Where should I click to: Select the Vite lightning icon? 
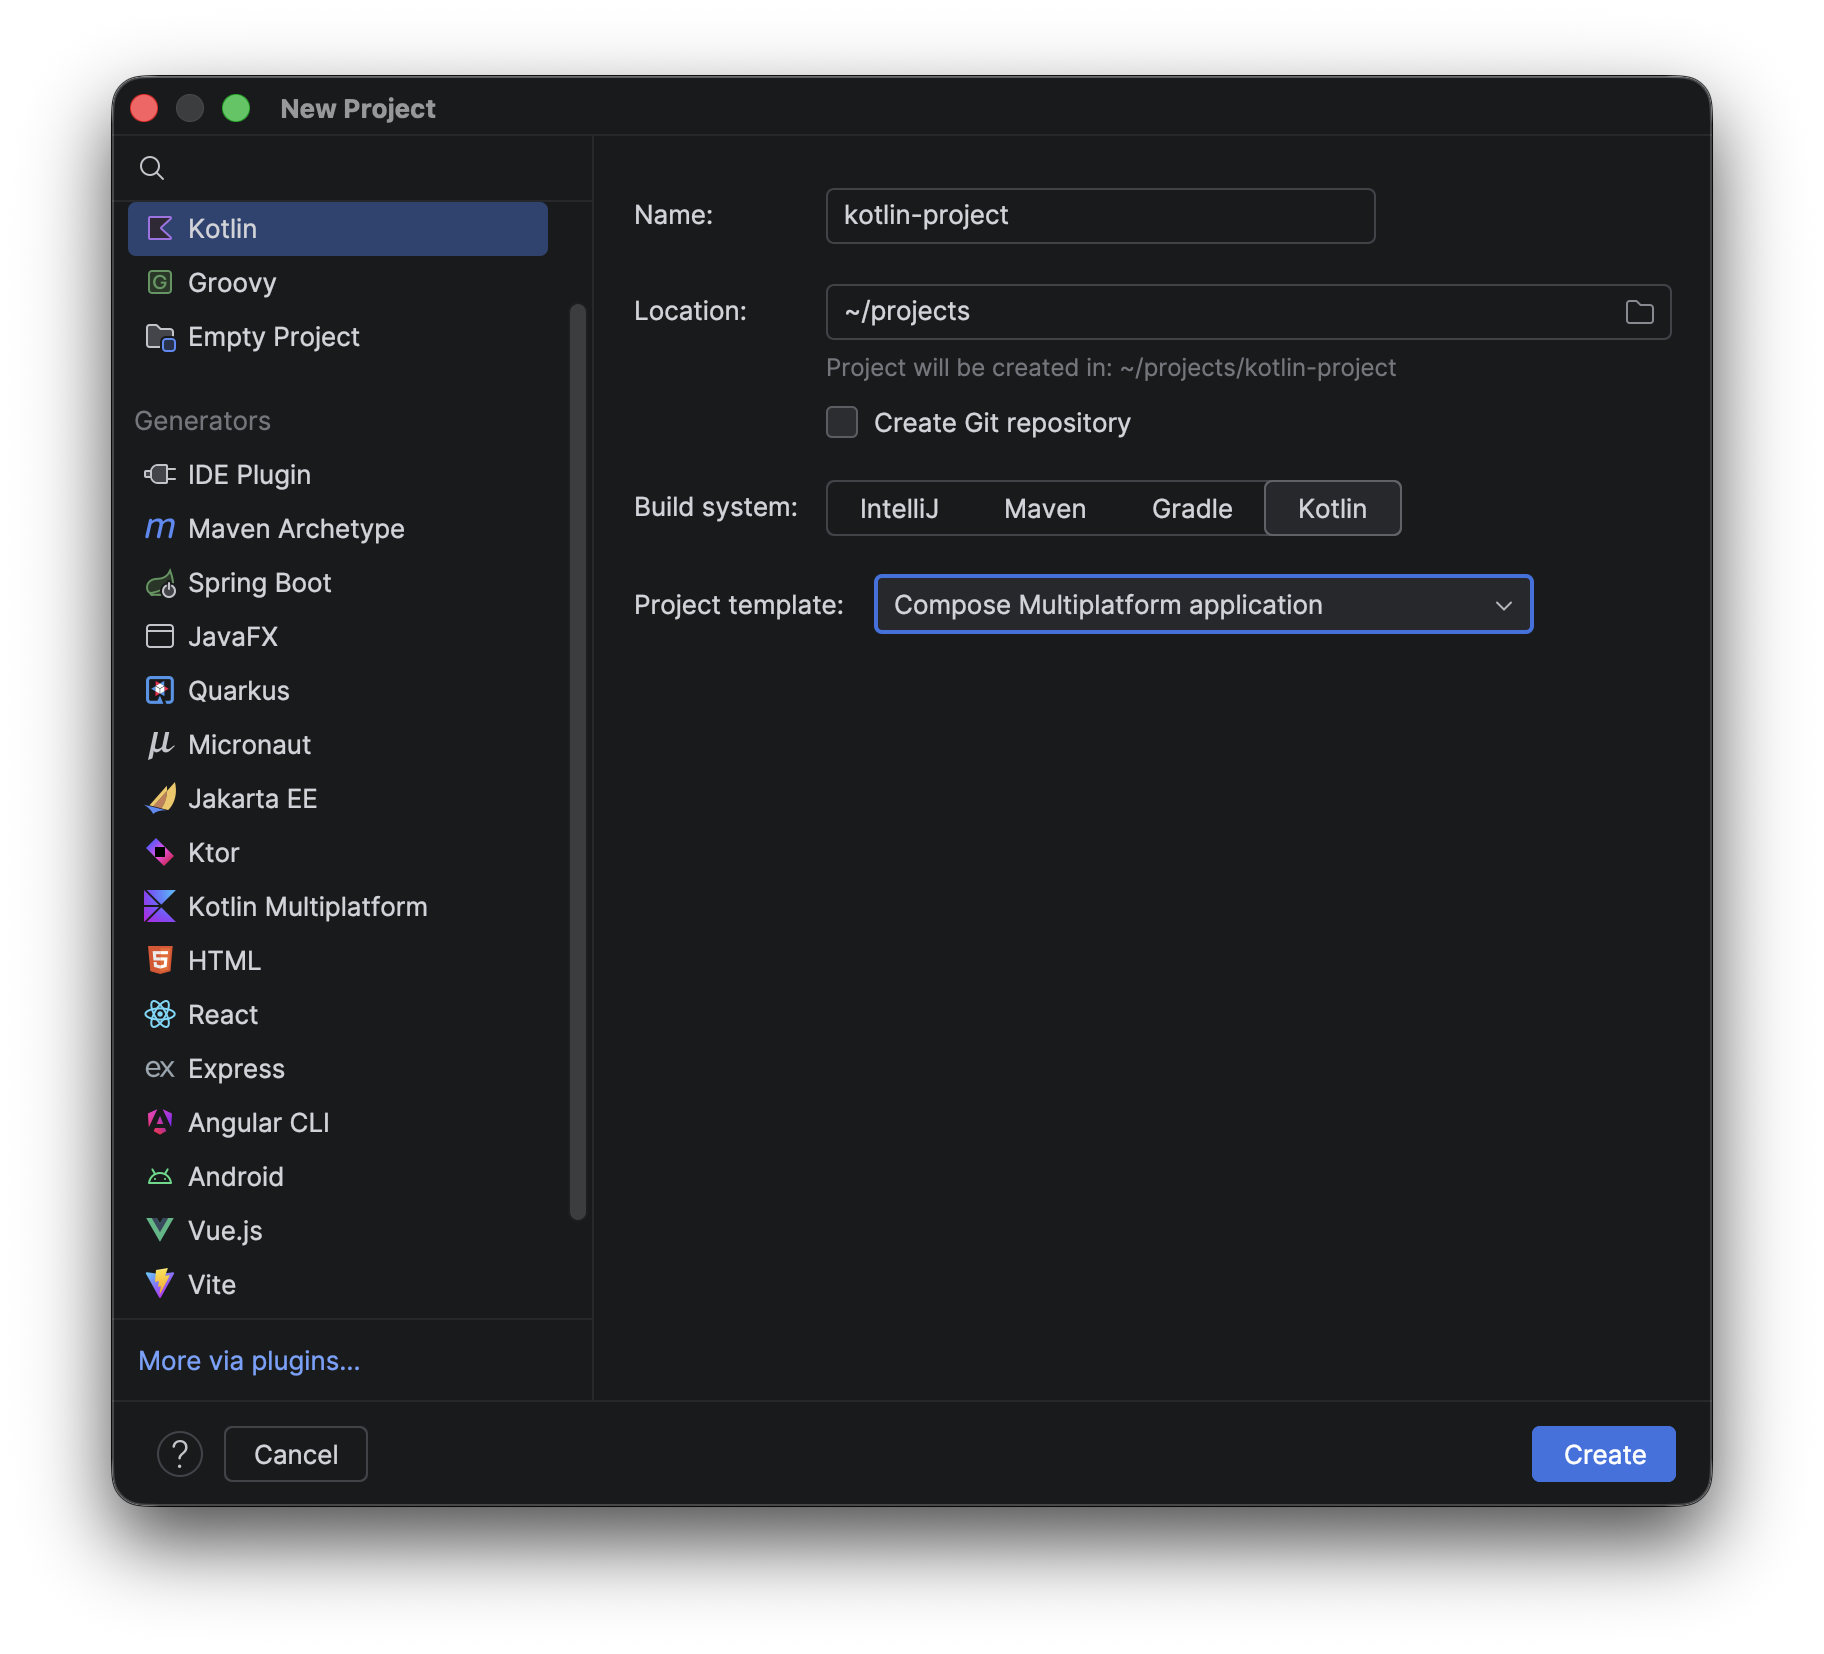[160, 1285]
